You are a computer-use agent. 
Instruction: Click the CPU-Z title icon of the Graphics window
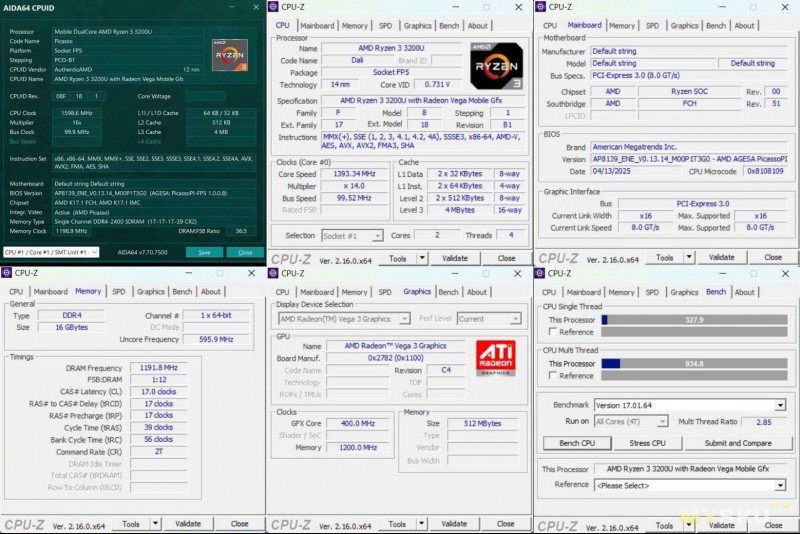(273, 273)
